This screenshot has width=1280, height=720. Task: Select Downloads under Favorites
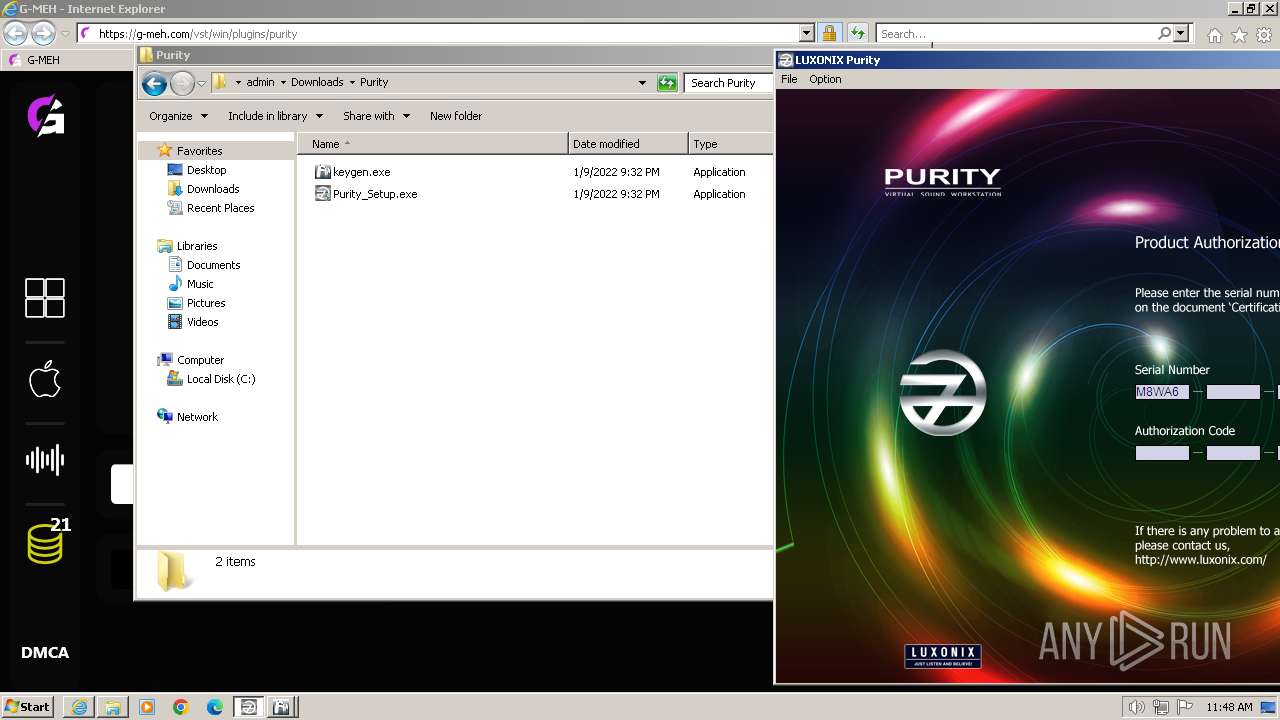click(212, 189)
